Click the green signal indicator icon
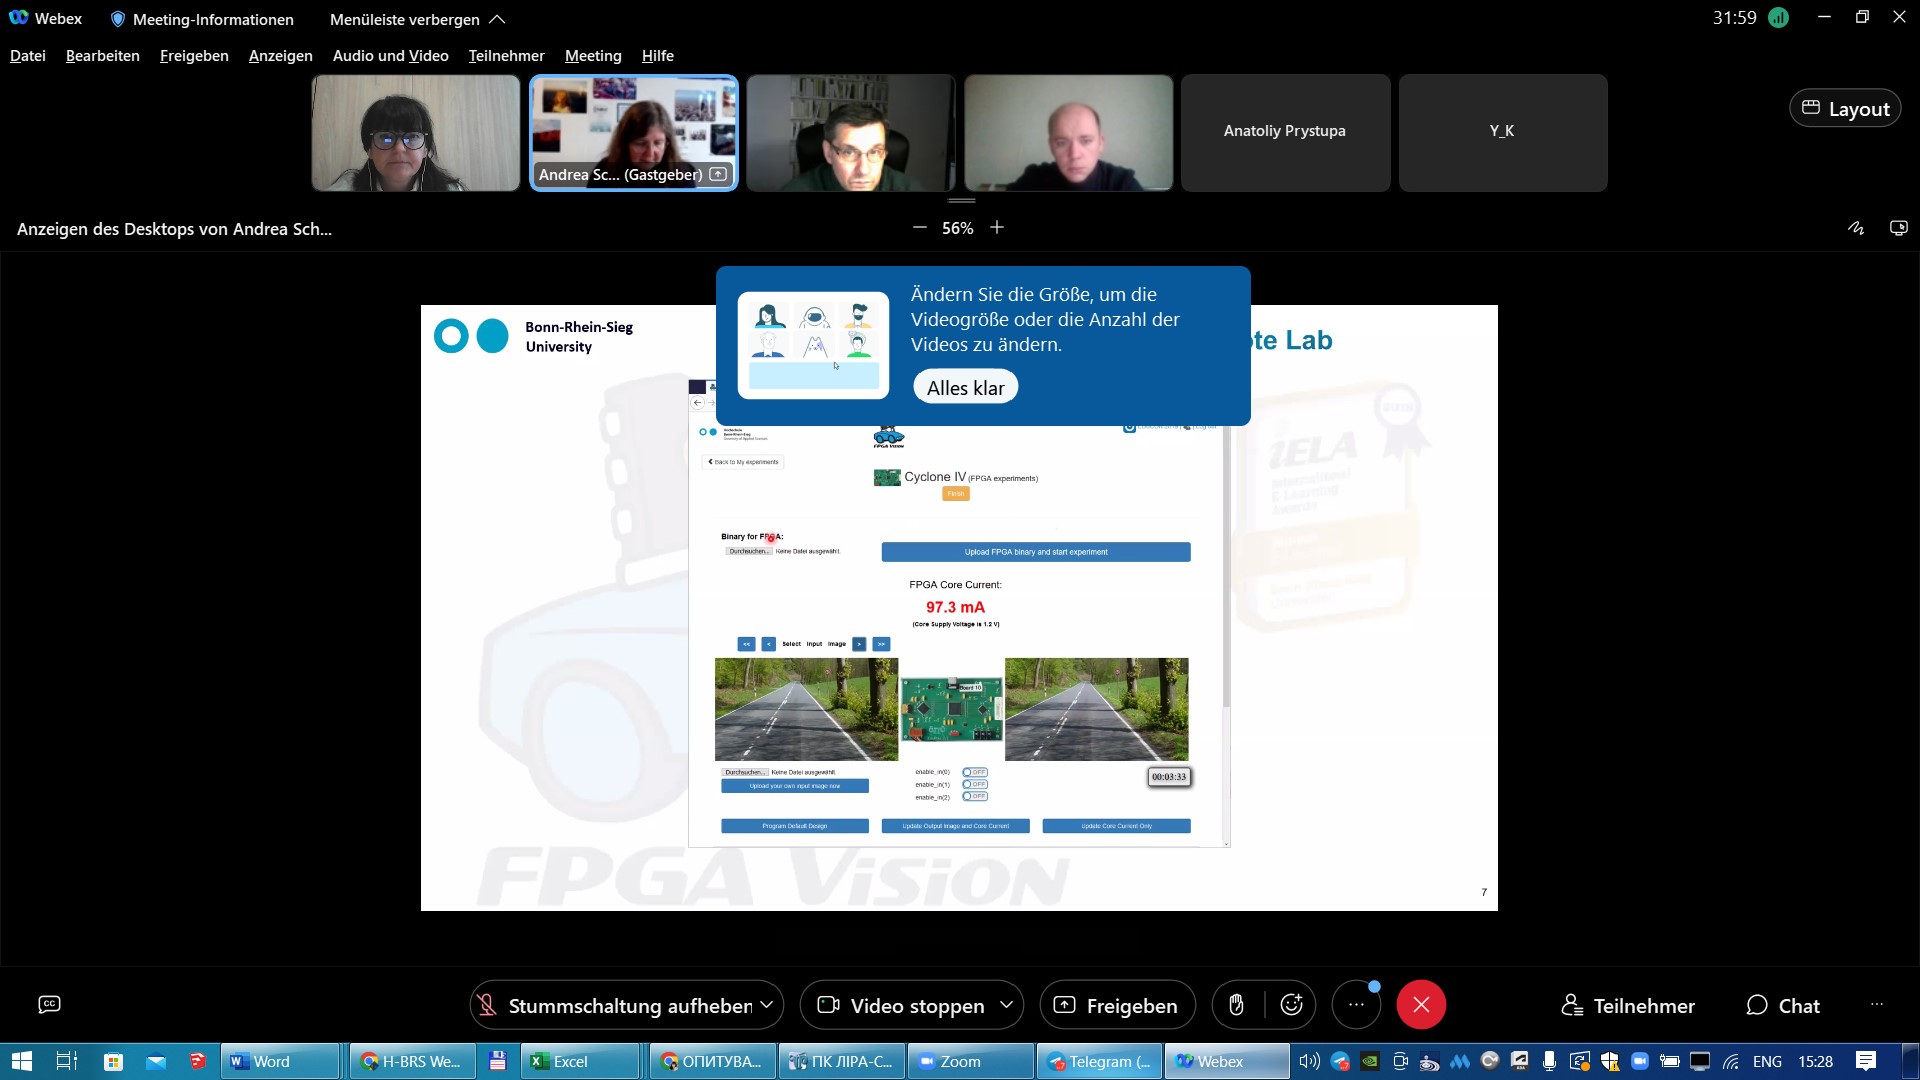 click(x=1778, y=18)
